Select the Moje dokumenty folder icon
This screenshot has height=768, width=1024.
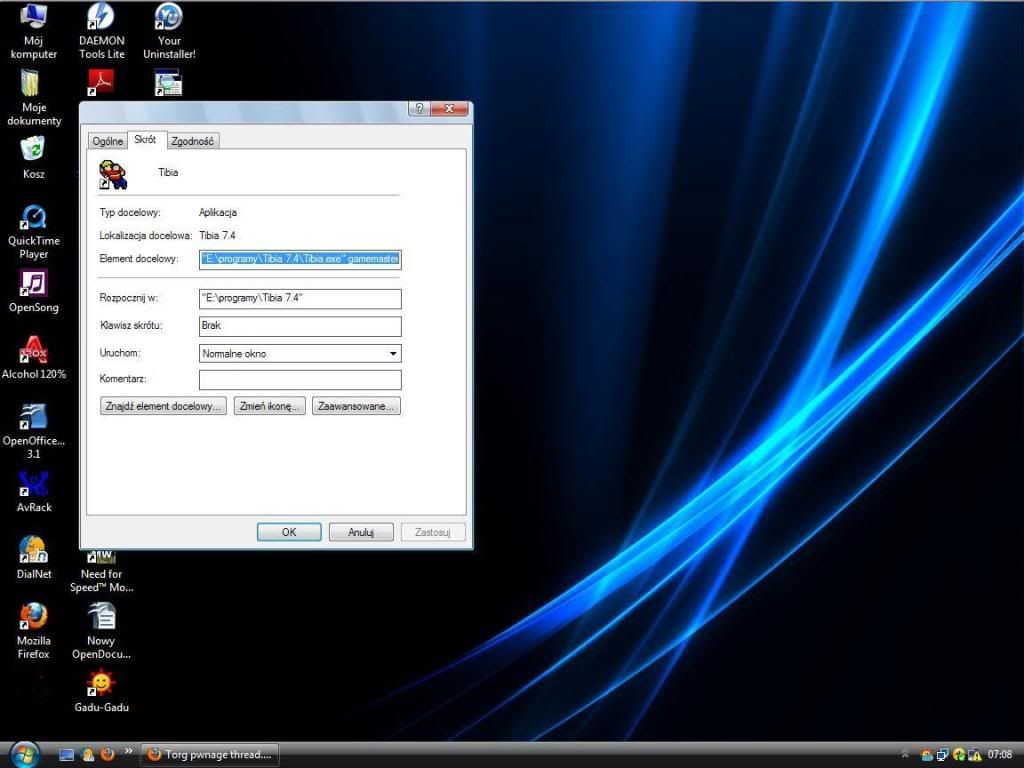coord(33,98)
